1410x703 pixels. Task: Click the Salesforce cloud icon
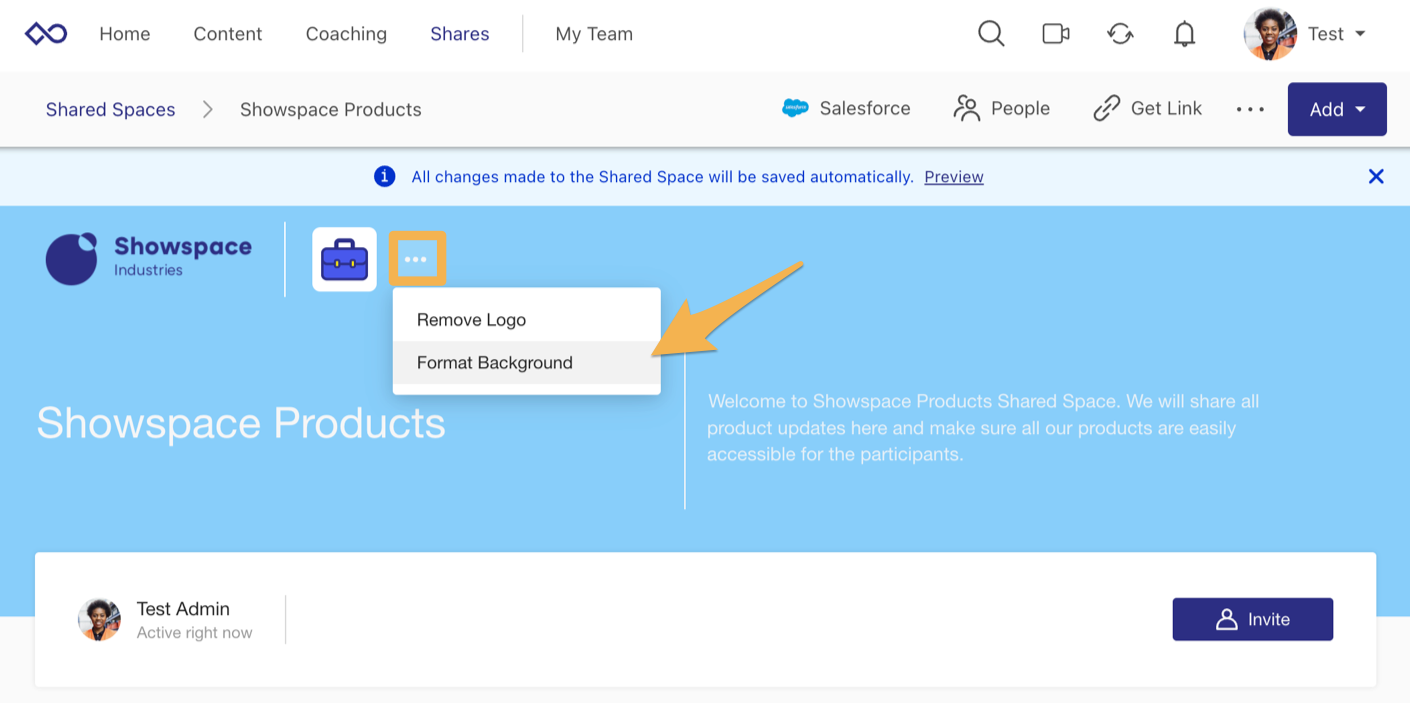pyautogui.click(x=795, y=109)
